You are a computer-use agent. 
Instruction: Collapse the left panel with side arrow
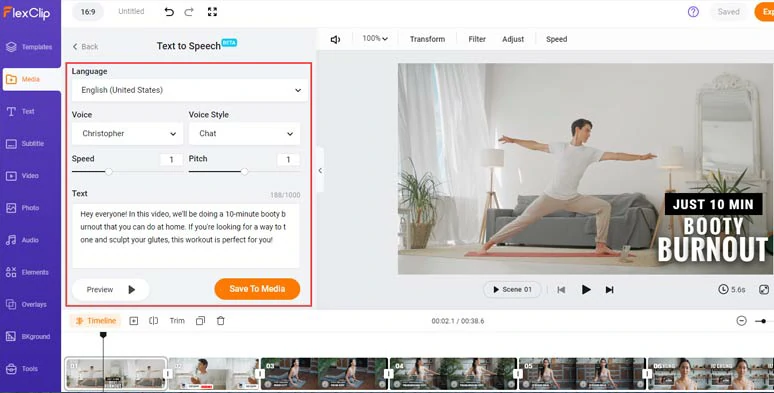click(x=320, y=170)
